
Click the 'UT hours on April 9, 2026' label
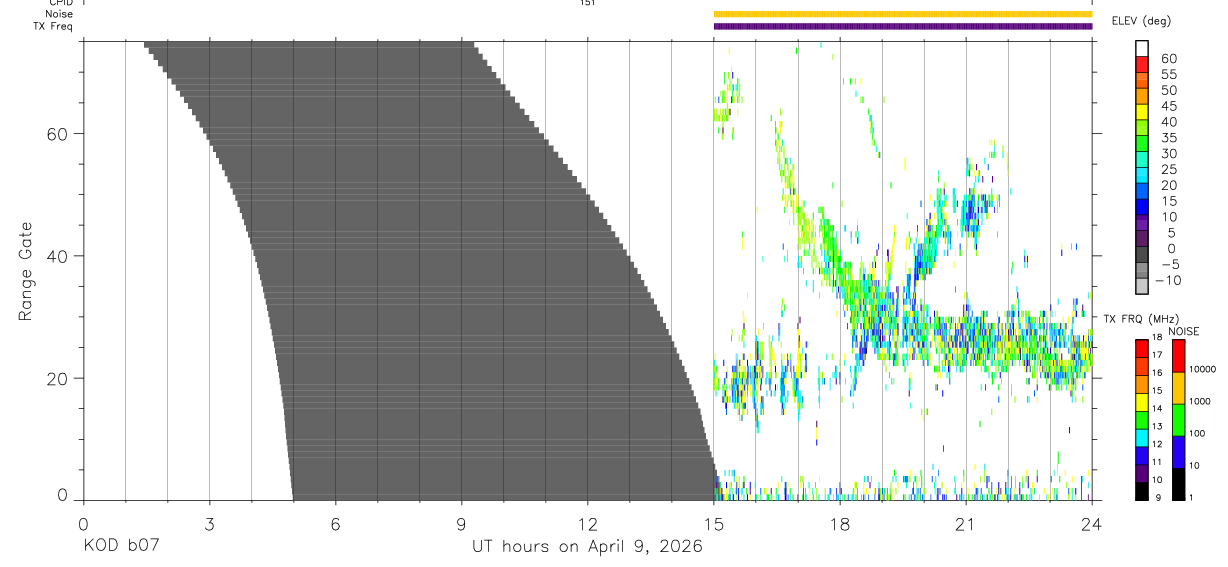click(587, 547)
